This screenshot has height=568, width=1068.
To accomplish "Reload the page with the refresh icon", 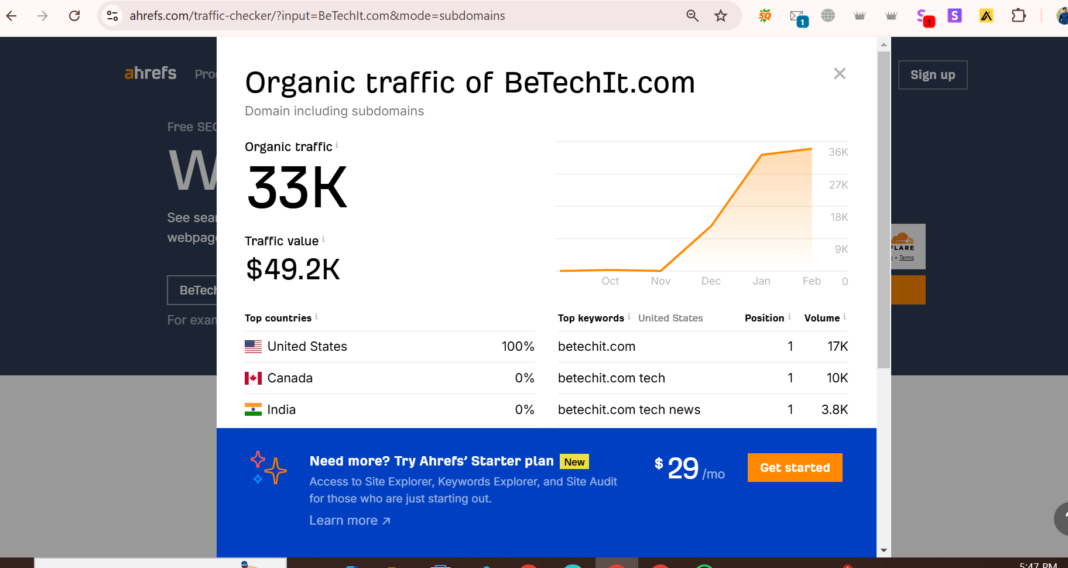I will 74,16.
